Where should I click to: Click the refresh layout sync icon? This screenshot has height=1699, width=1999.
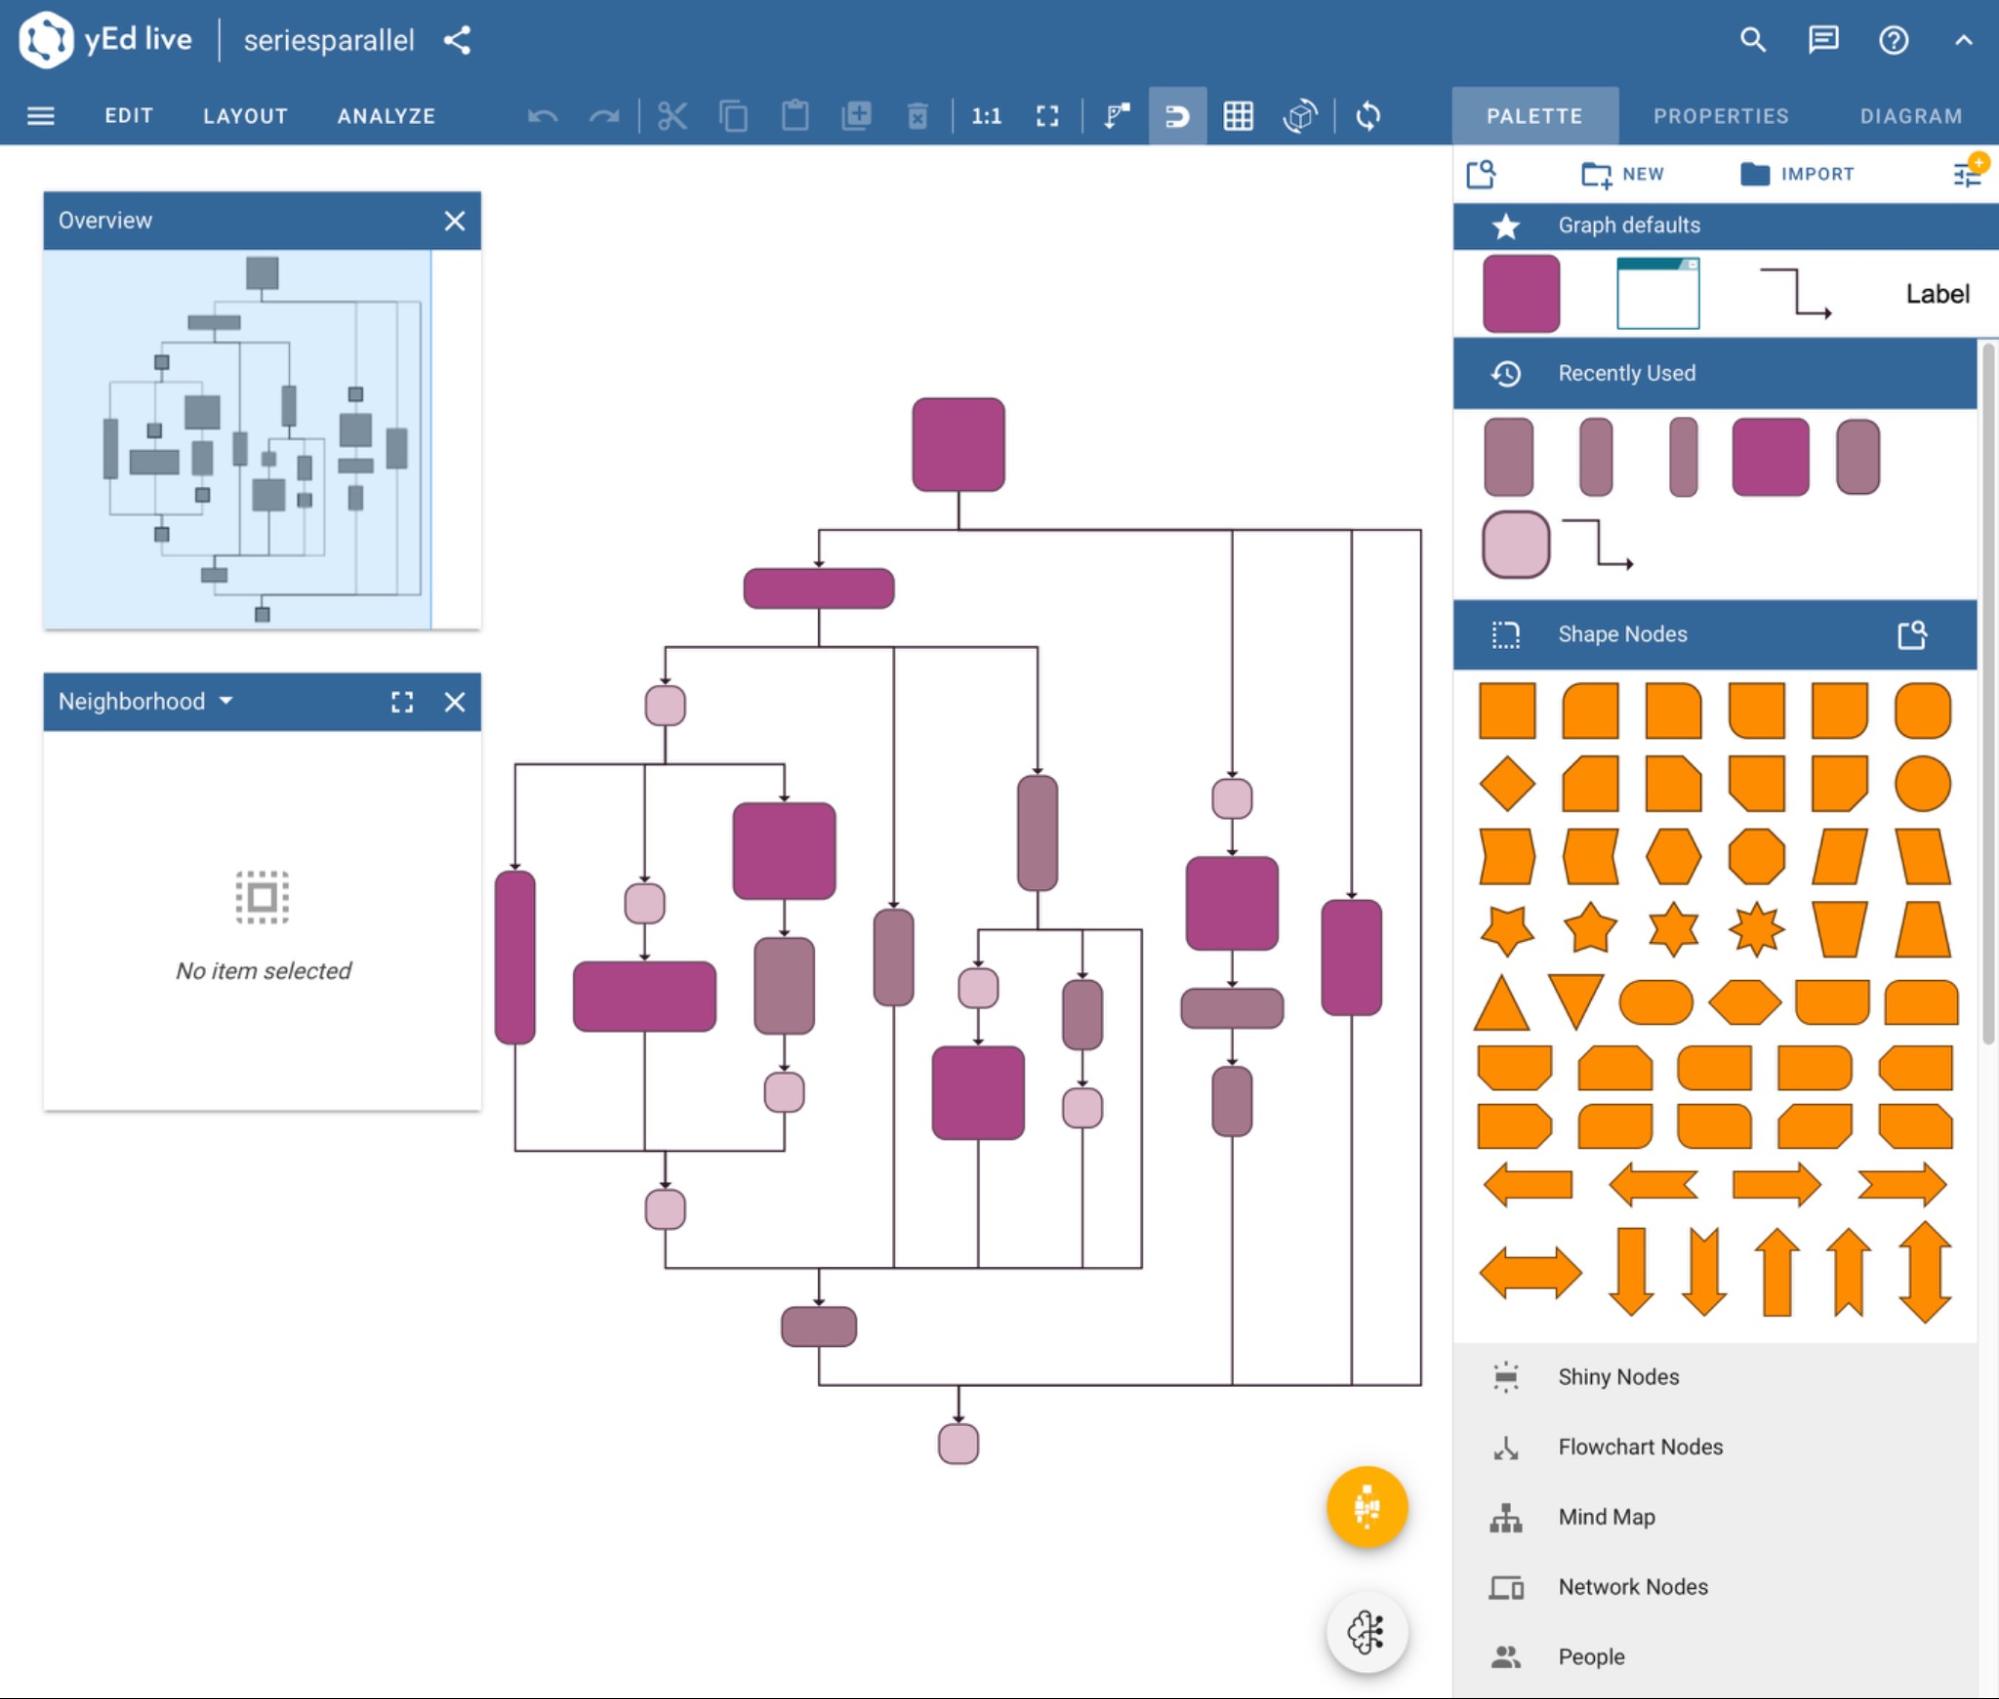(x=1368, y=116)
